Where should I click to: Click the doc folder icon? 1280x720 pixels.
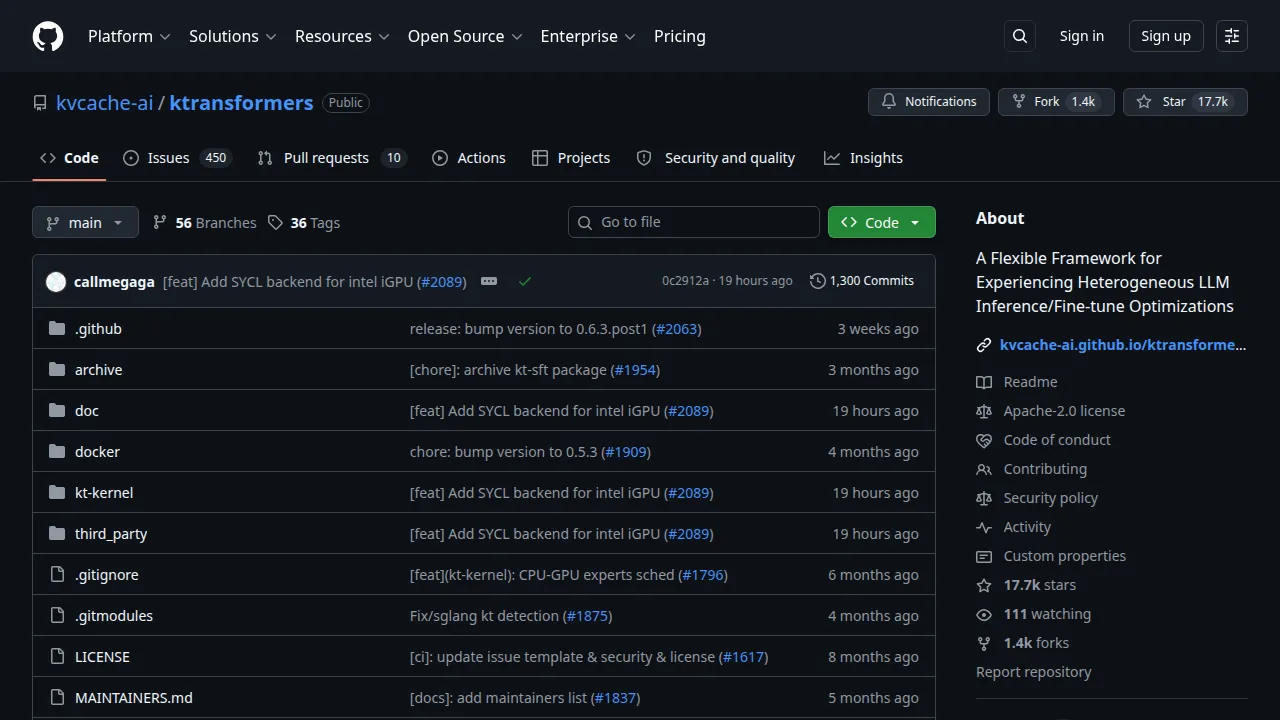[57, 411]
